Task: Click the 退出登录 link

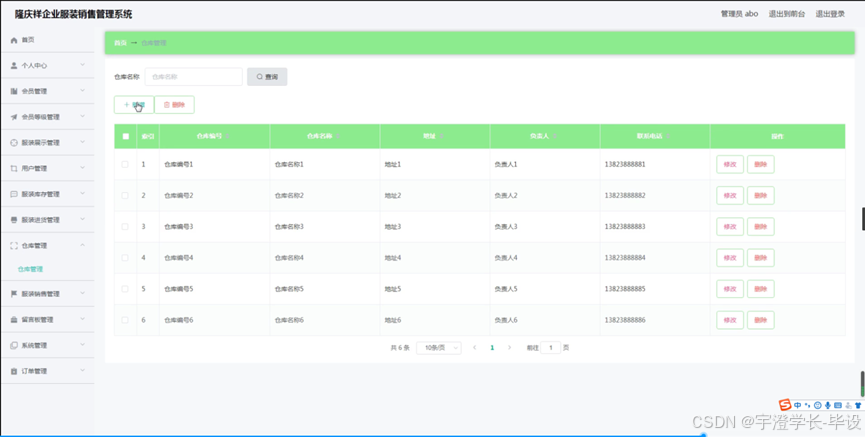Action: (x=830, y=14)
